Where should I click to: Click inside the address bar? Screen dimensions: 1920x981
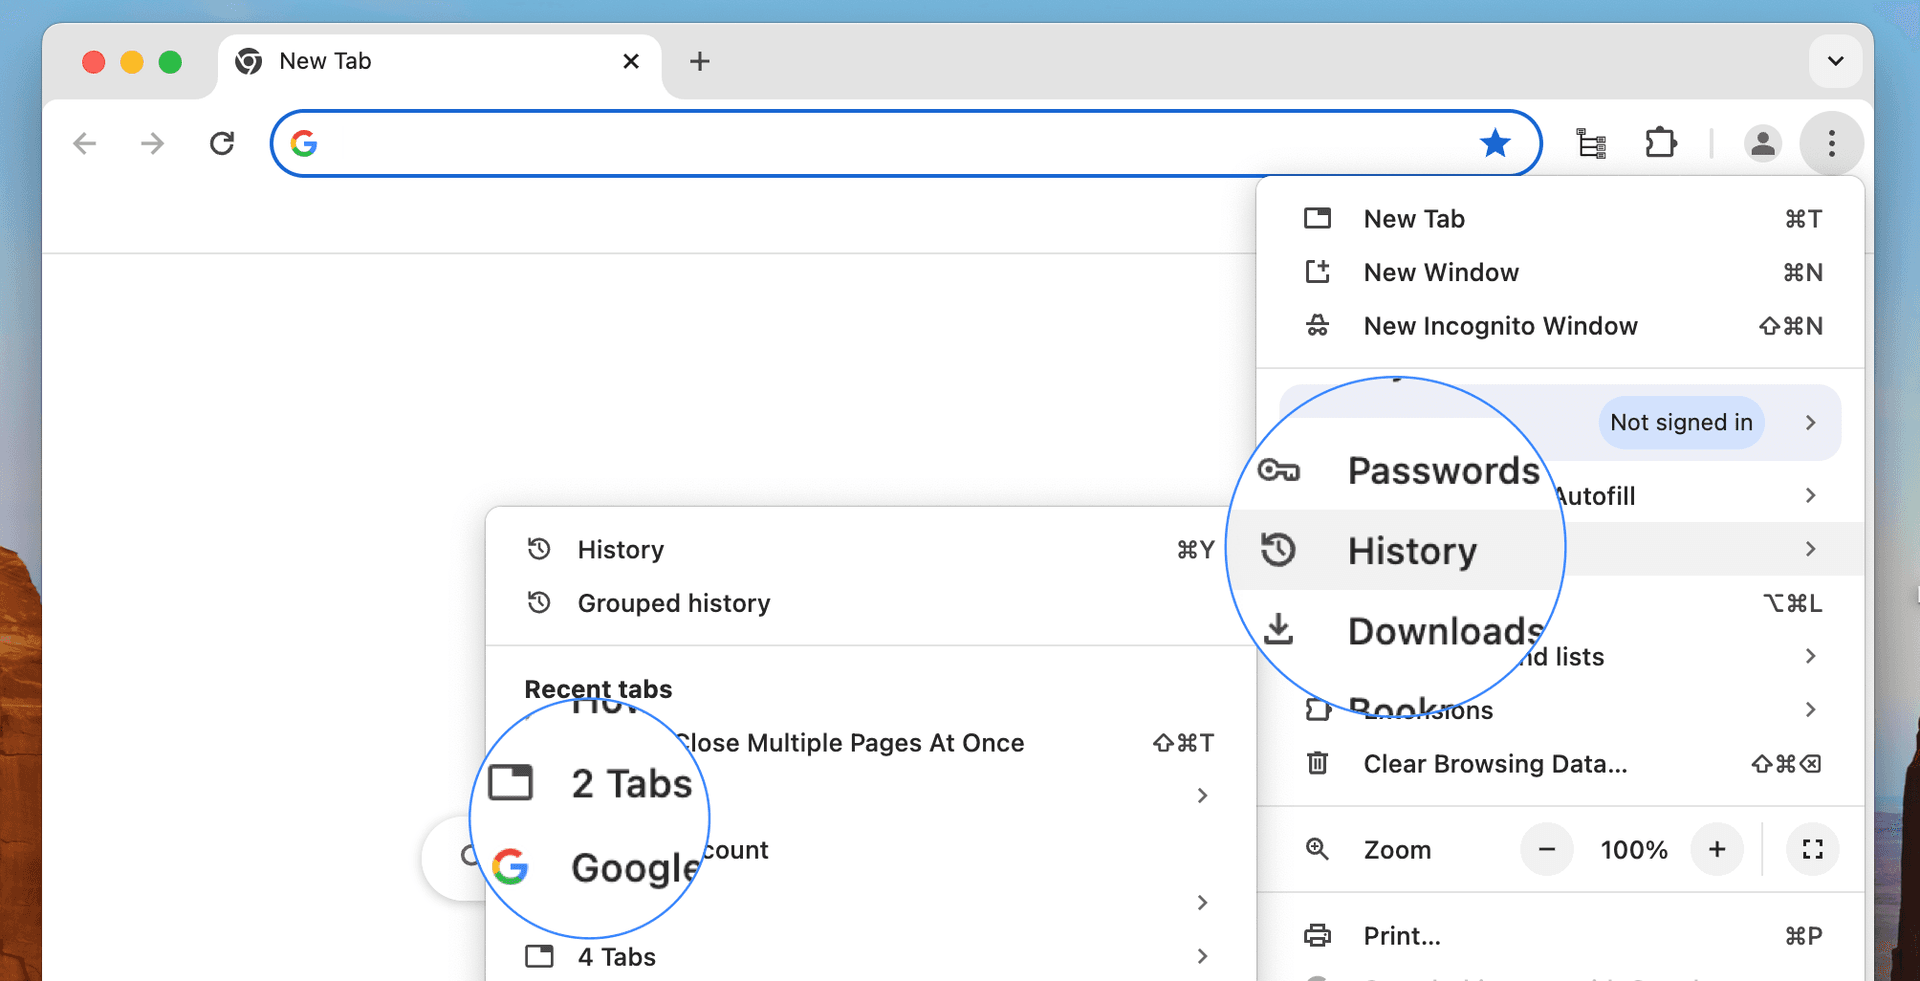click(x=900, y=143)
